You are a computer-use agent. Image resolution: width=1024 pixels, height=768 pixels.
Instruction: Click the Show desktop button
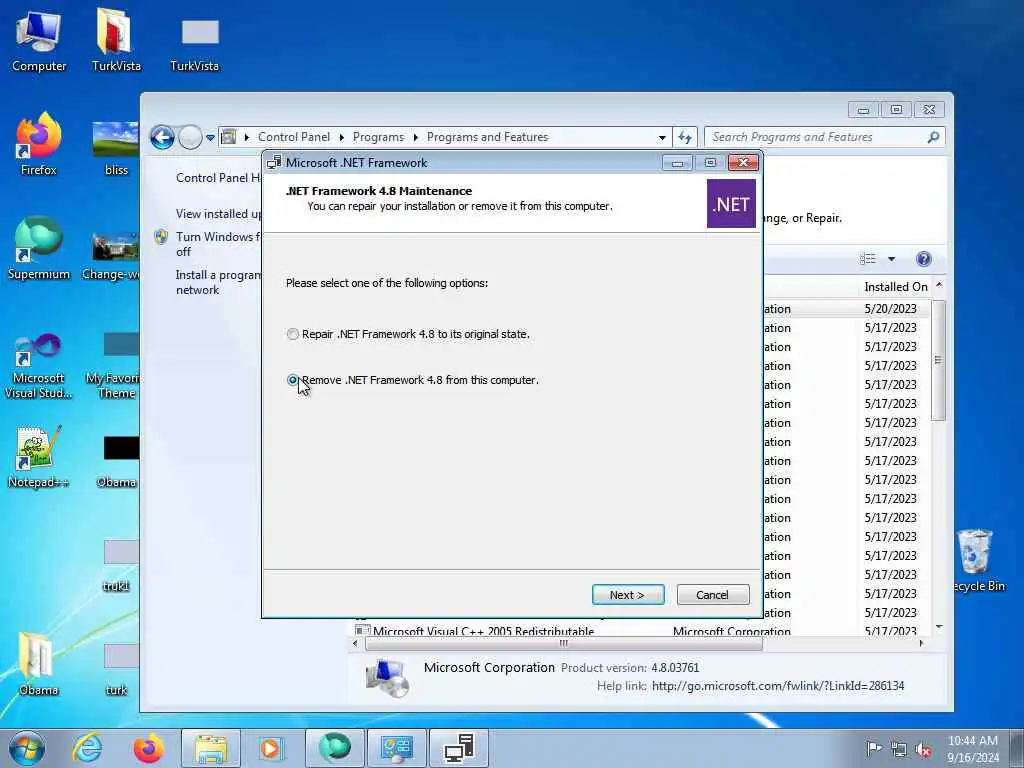coord(1017,748)
